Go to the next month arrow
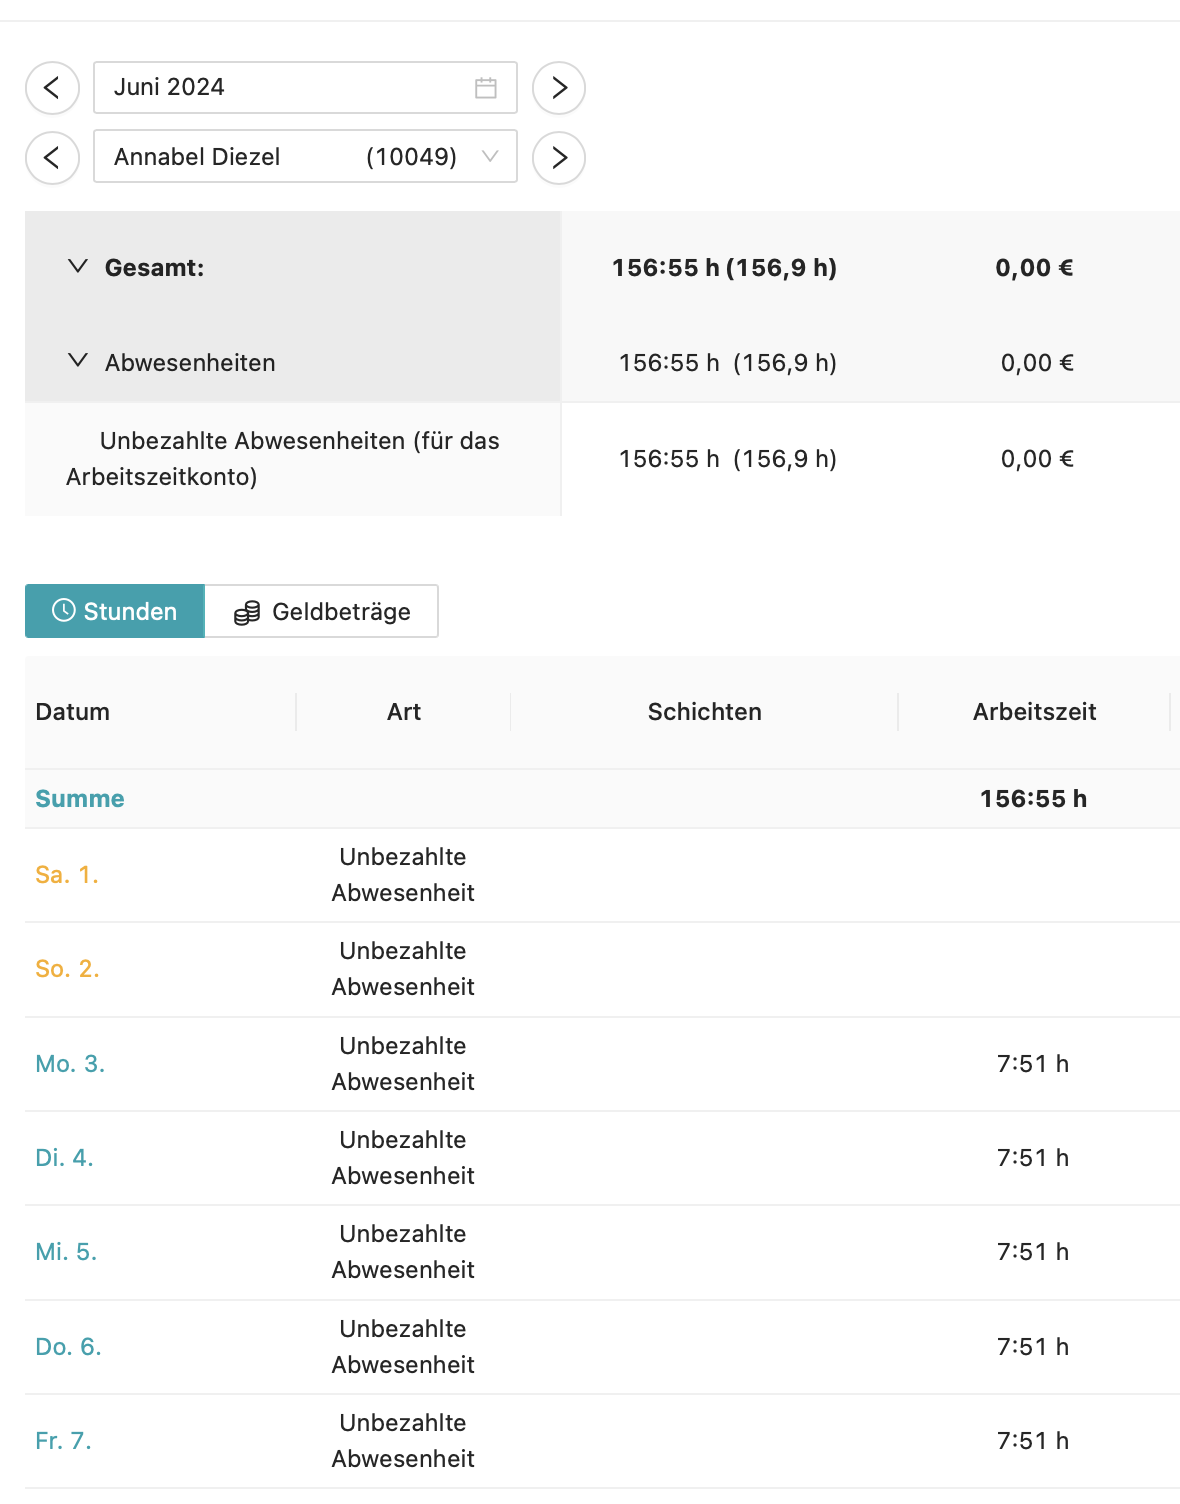 click(559, 88)
